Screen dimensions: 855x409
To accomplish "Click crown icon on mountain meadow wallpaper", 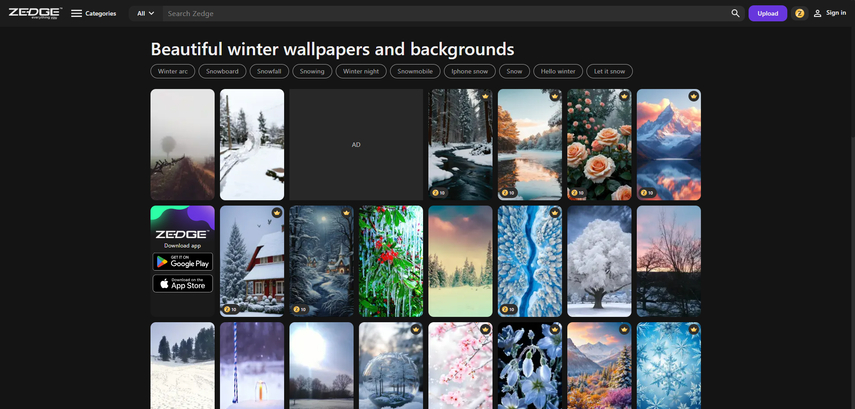I will point(624,329).
